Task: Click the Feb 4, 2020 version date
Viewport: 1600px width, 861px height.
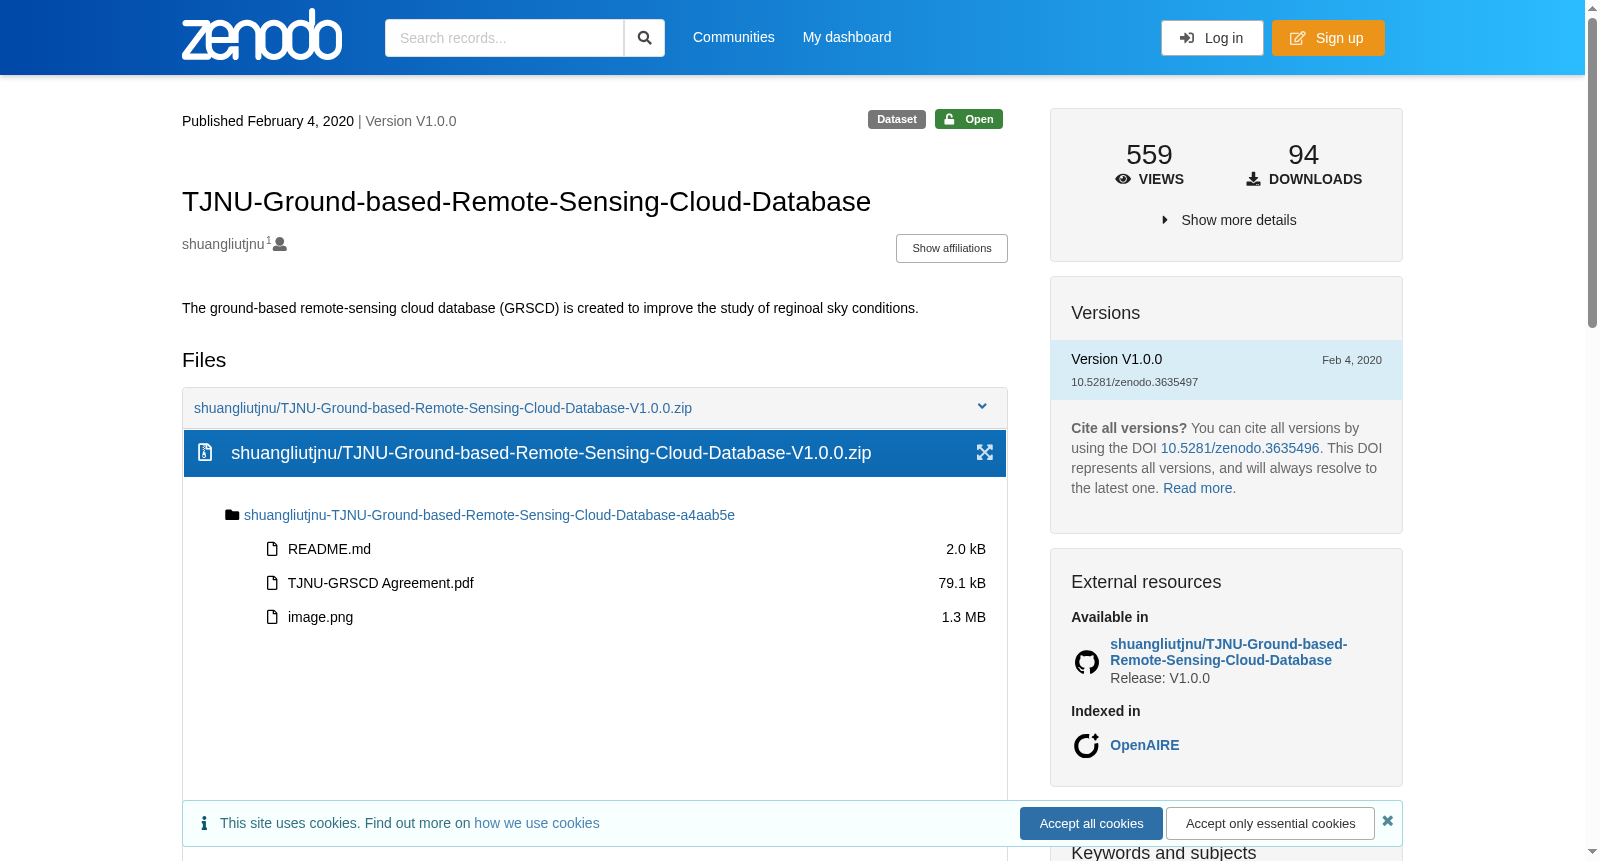Action: [x=1352, y=360]
